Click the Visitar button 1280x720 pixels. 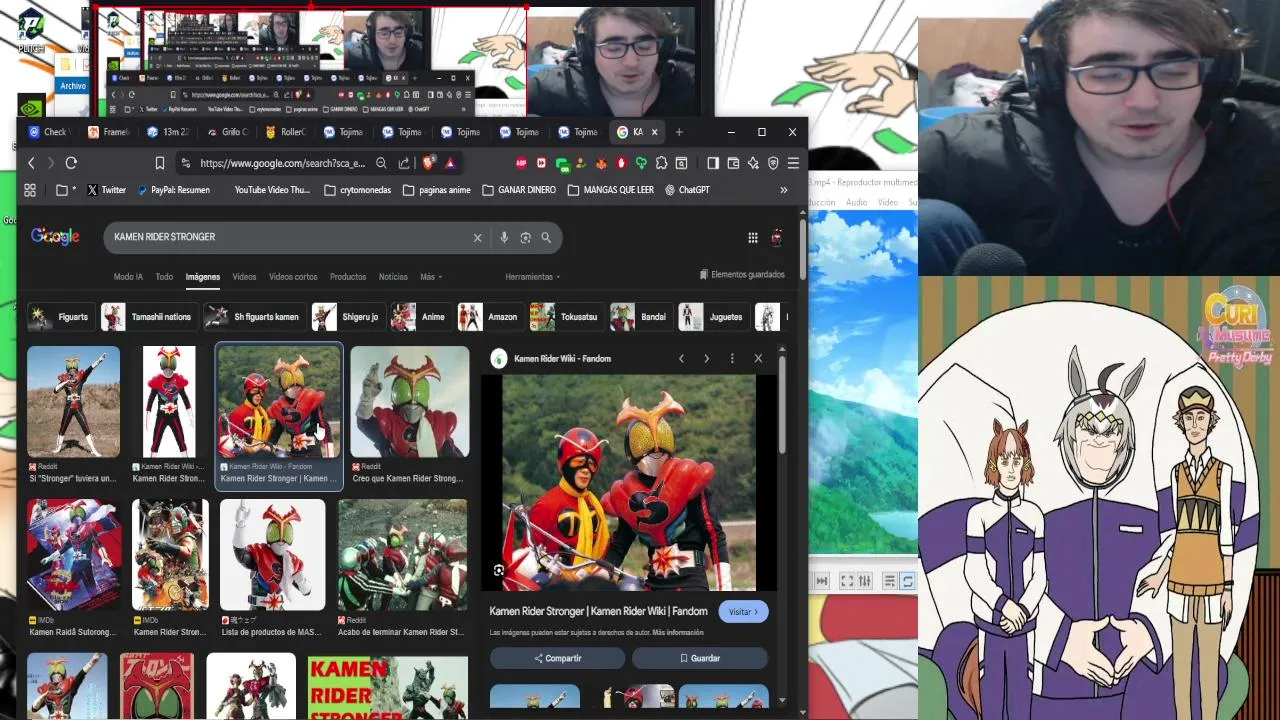pos(743,612)
